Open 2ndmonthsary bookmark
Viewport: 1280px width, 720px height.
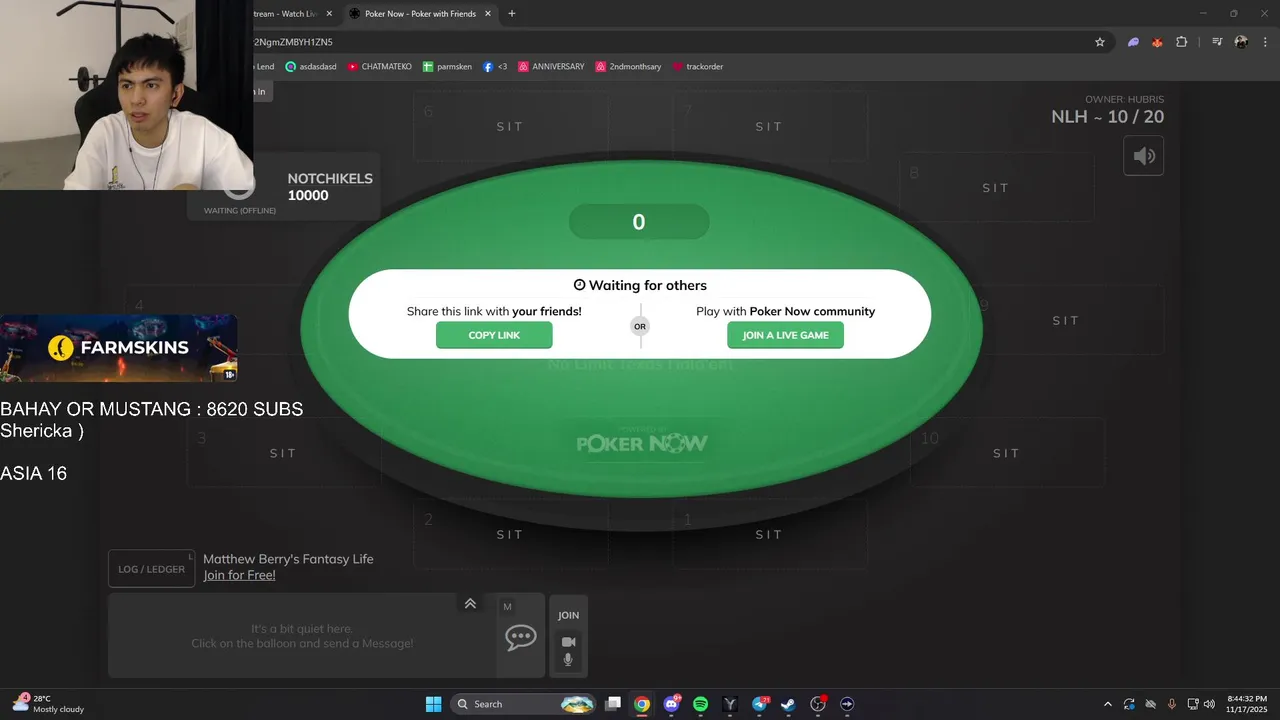point(628,67)
